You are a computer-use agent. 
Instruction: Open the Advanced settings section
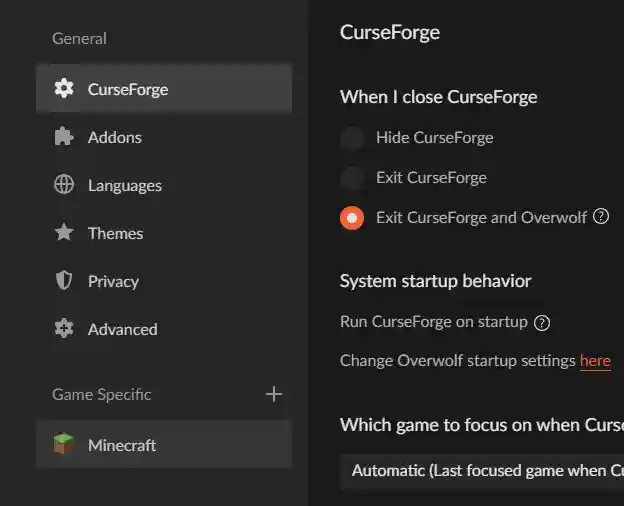(164, 329)
